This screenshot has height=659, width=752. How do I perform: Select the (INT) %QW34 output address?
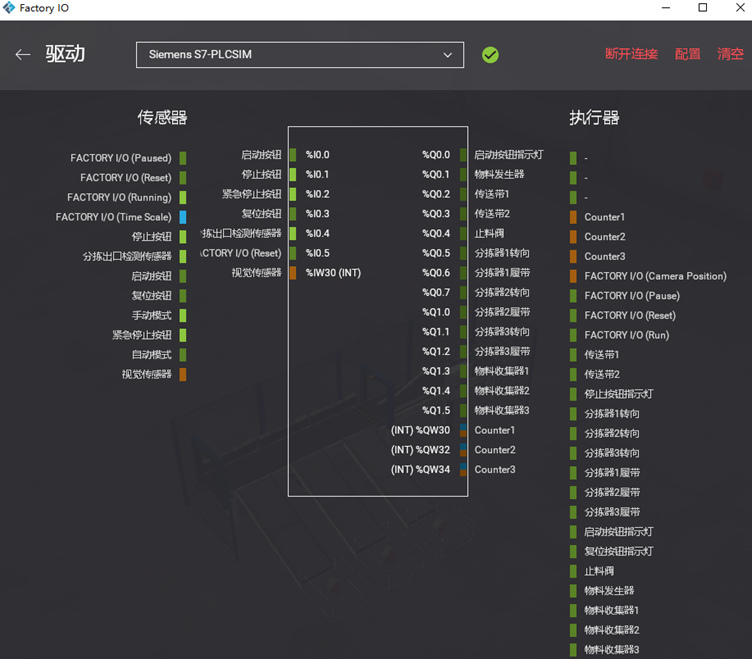tap(421, 470)
